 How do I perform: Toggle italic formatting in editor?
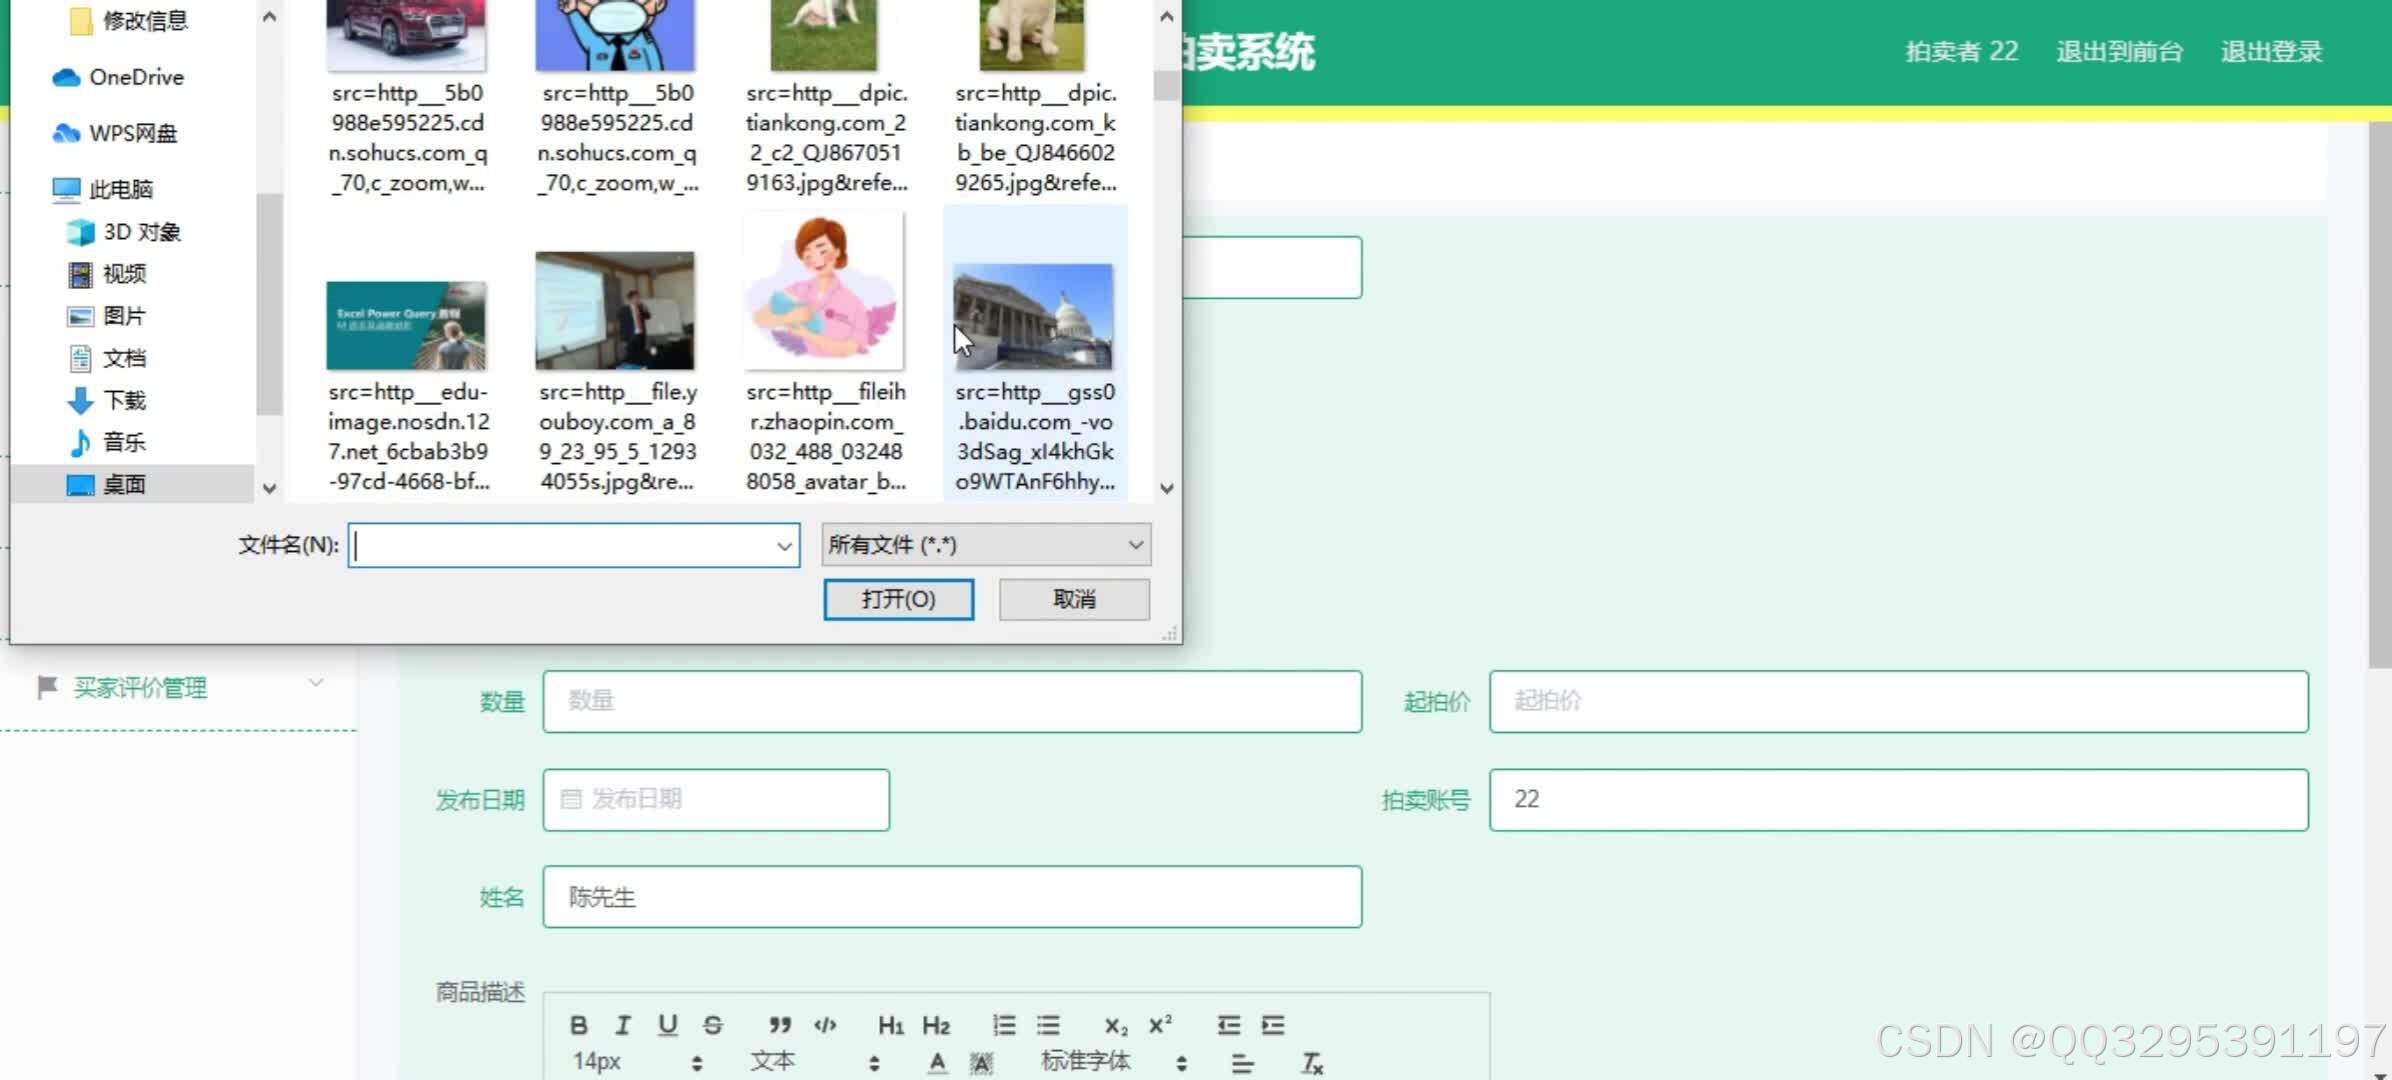(x=623, y=1025)
